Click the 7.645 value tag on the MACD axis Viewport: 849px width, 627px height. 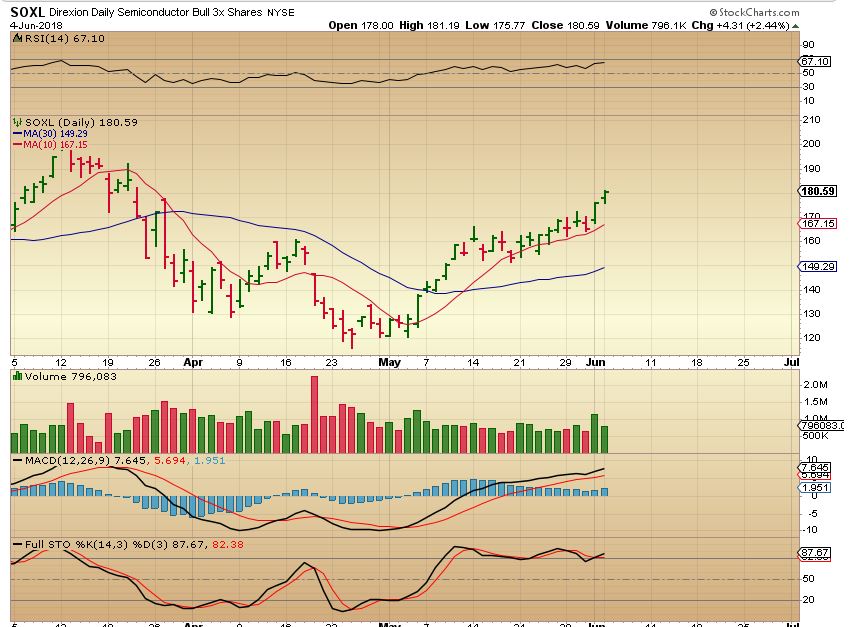click(x=815, y=467)
